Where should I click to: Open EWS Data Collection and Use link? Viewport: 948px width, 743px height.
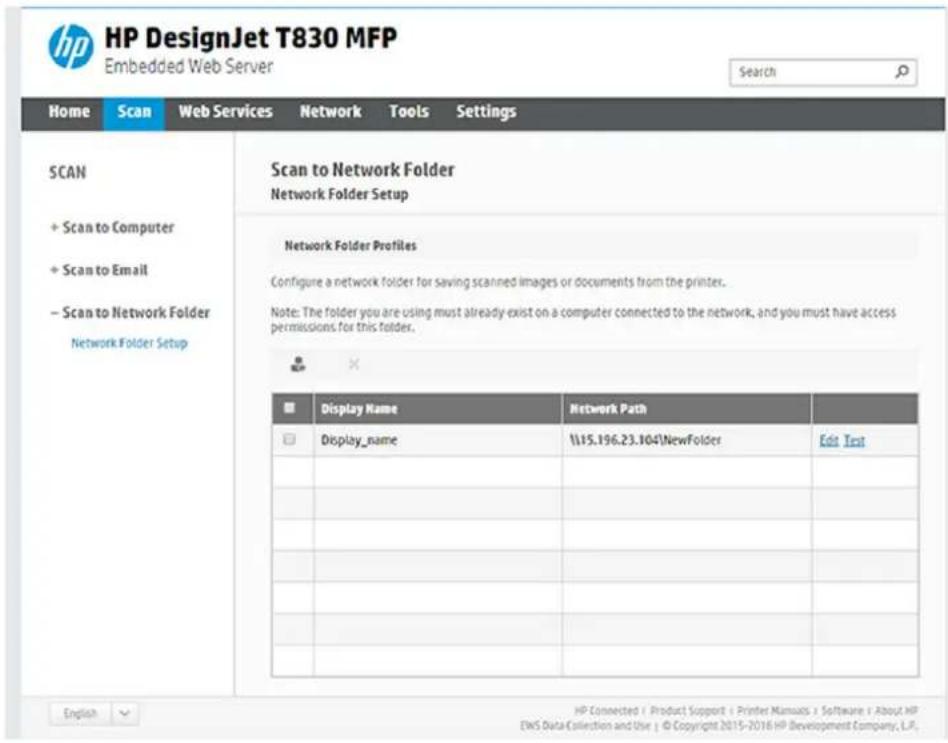tap(585, 725)
